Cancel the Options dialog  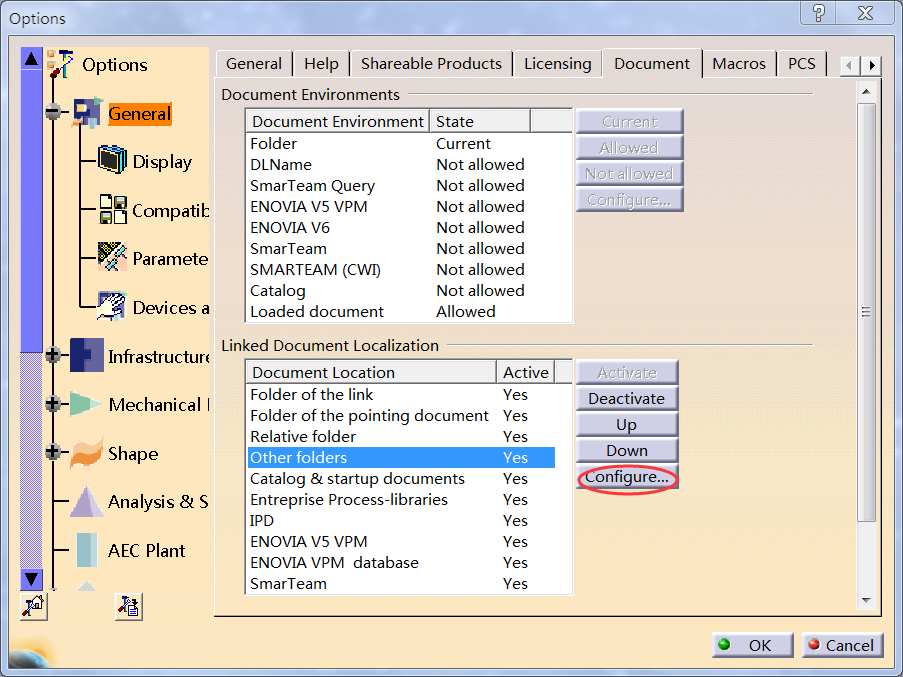(842, 645)
